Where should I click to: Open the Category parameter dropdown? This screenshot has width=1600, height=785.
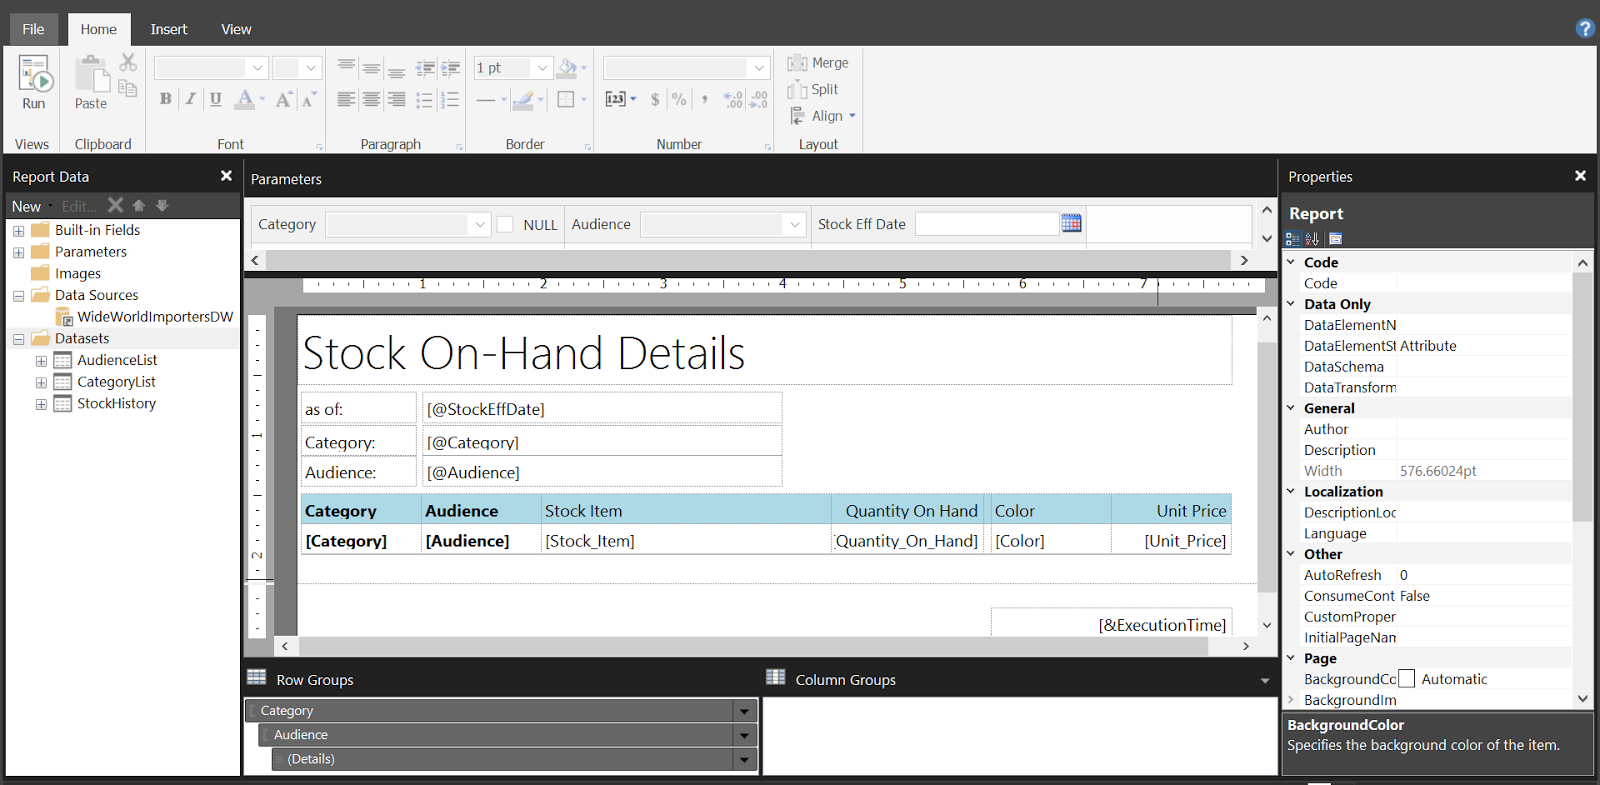pos(480,224)
